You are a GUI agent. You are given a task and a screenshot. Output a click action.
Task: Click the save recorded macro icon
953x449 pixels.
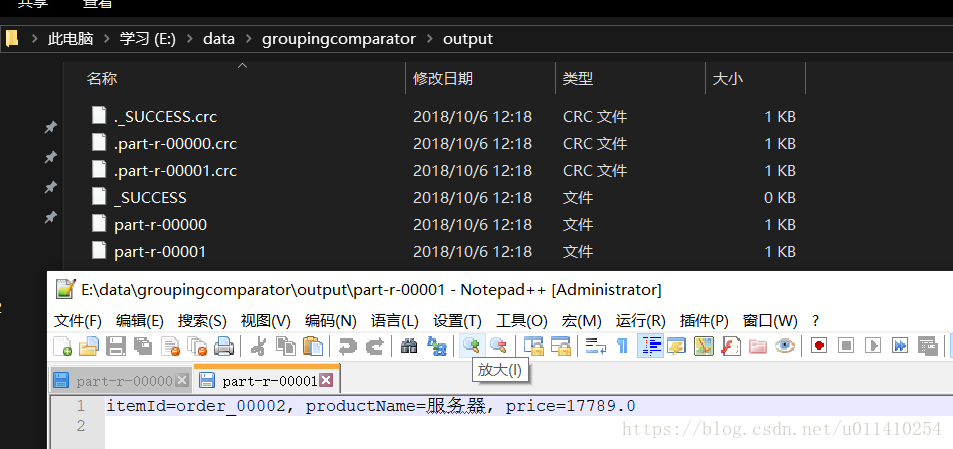point(927,346)
